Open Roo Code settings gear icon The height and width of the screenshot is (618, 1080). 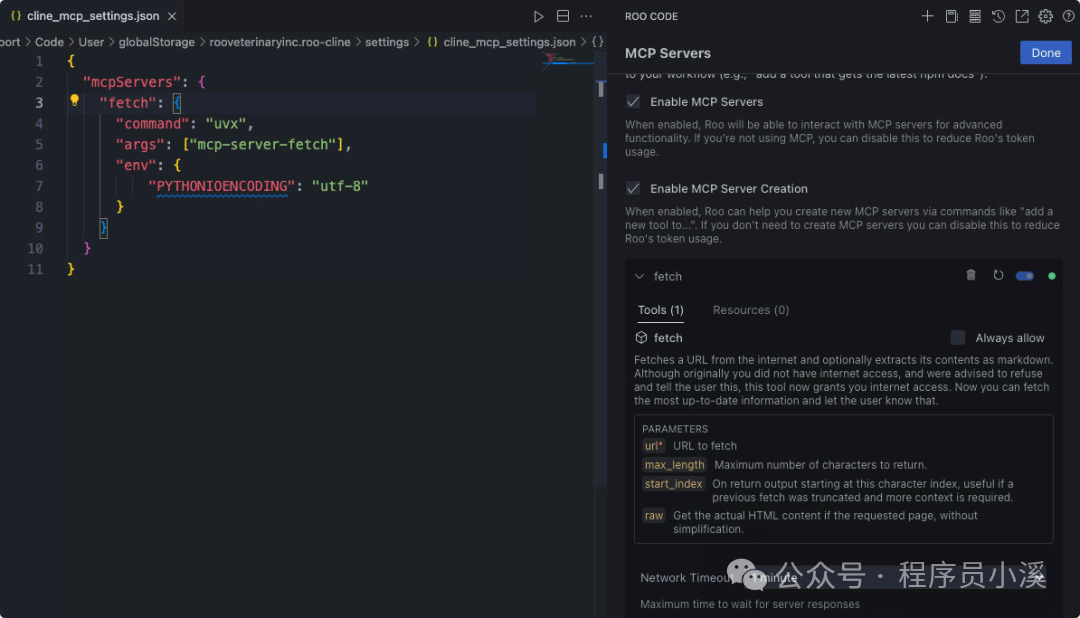(x=1046, y=16)
